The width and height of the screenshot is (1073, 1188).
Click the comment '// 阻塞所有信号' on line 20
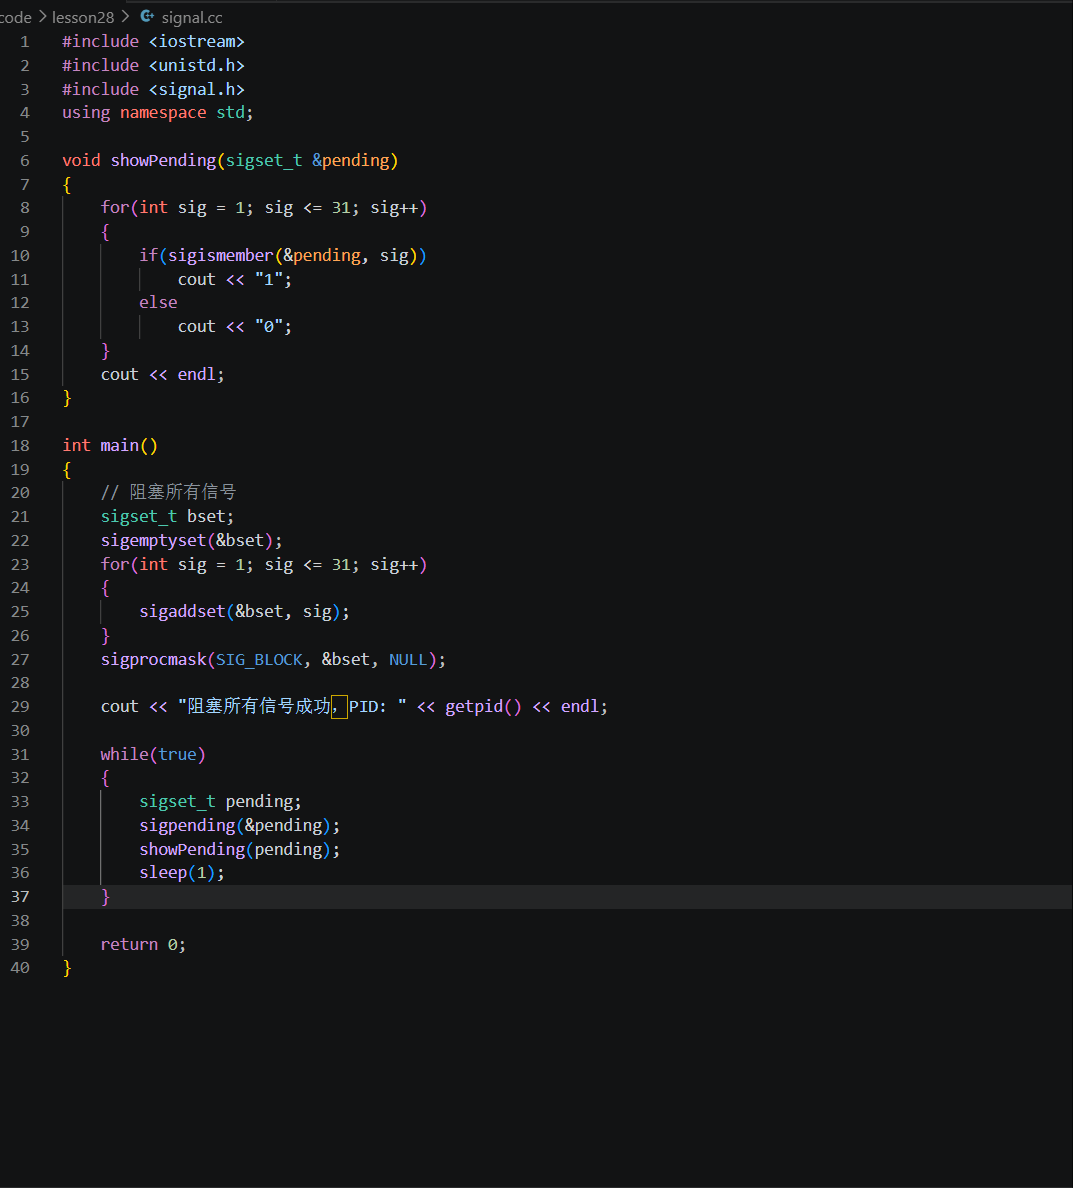click(x=169, y=492)
